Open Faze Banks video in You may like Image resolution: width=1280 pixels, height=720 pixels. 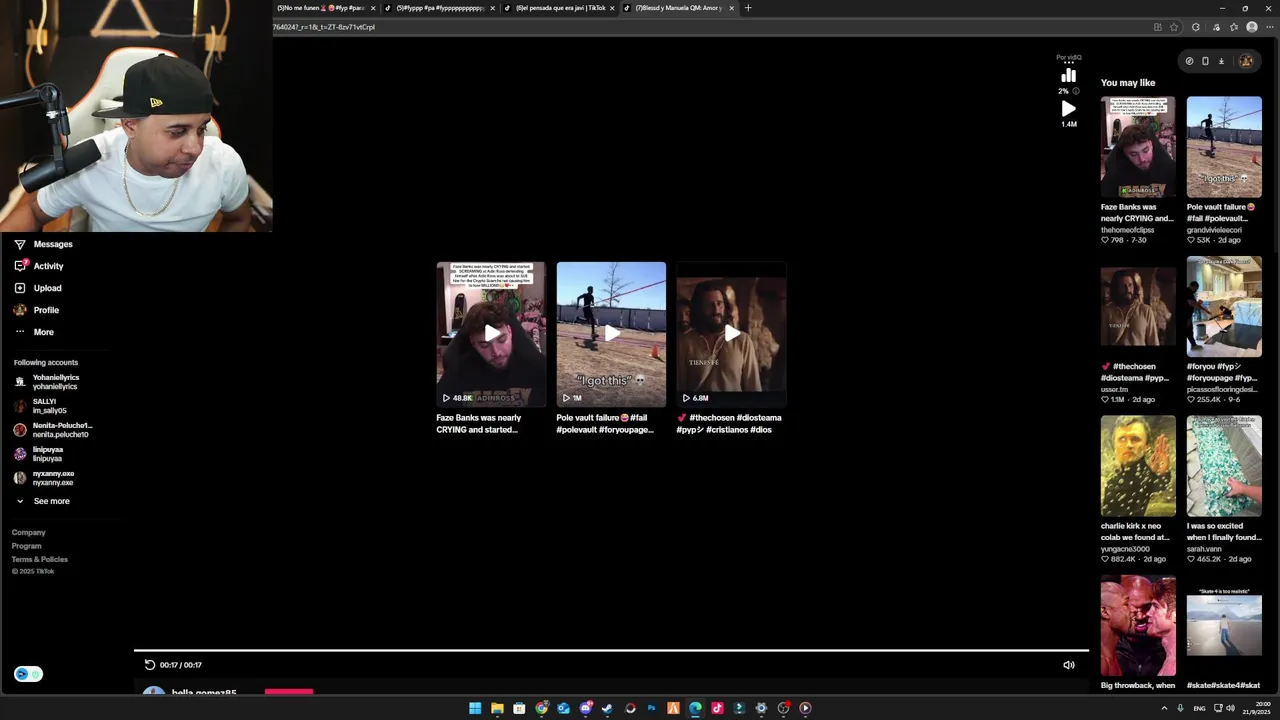tap(1138, 147)
